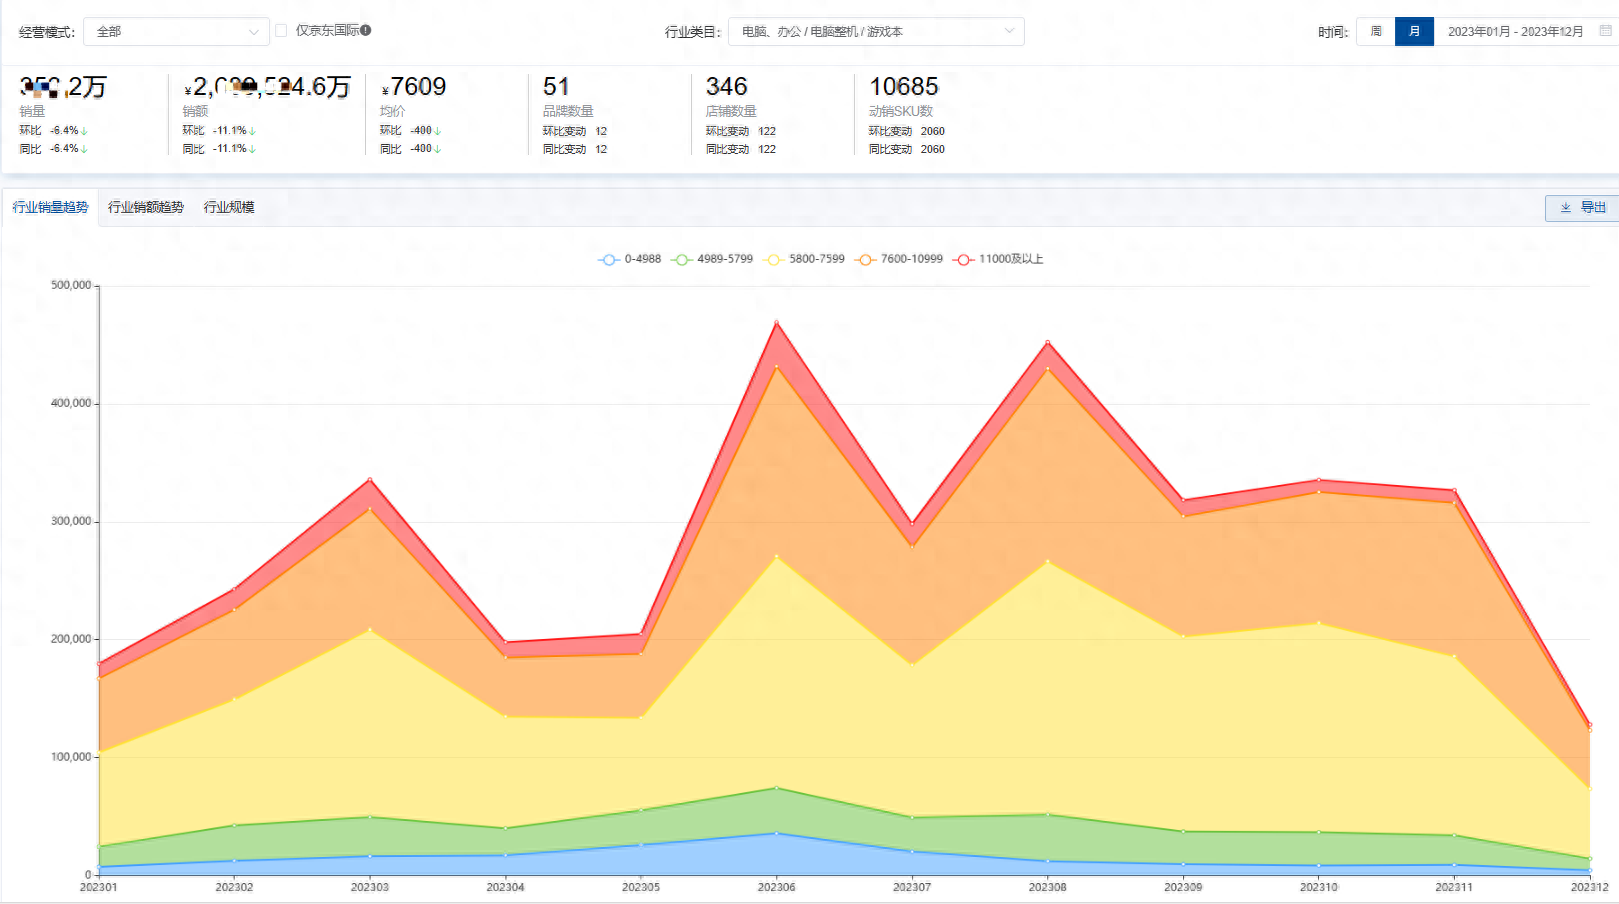The width and height of the screenshot is (1619, 904).
Task: Select the 周 (week) time option
Action: pyautogui.click(x=1376, y=32)
